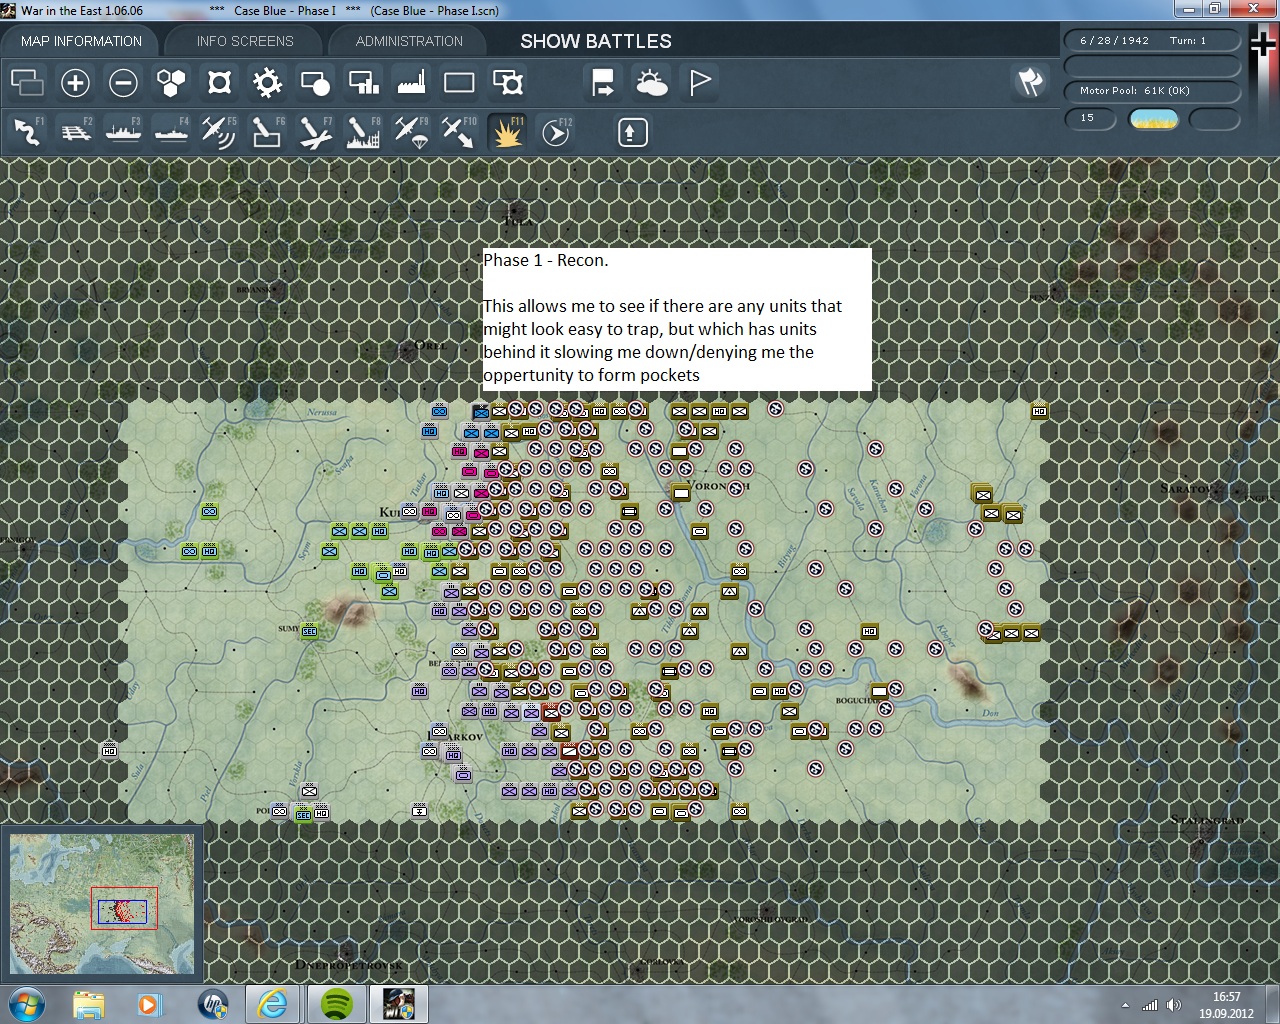
Task: Select F7 bomb airfield mode
Action: point(315,132)
